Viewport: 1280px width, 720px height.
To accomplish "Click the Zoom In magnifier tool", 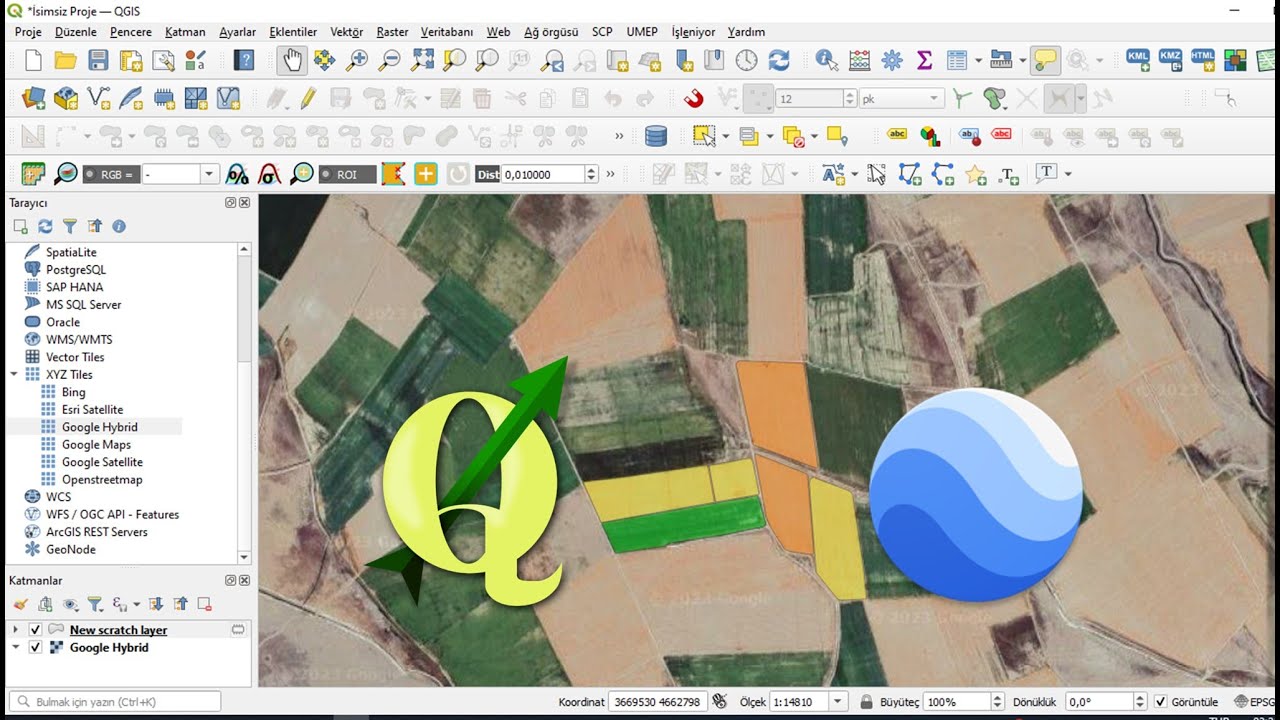I will click(357, 61).
